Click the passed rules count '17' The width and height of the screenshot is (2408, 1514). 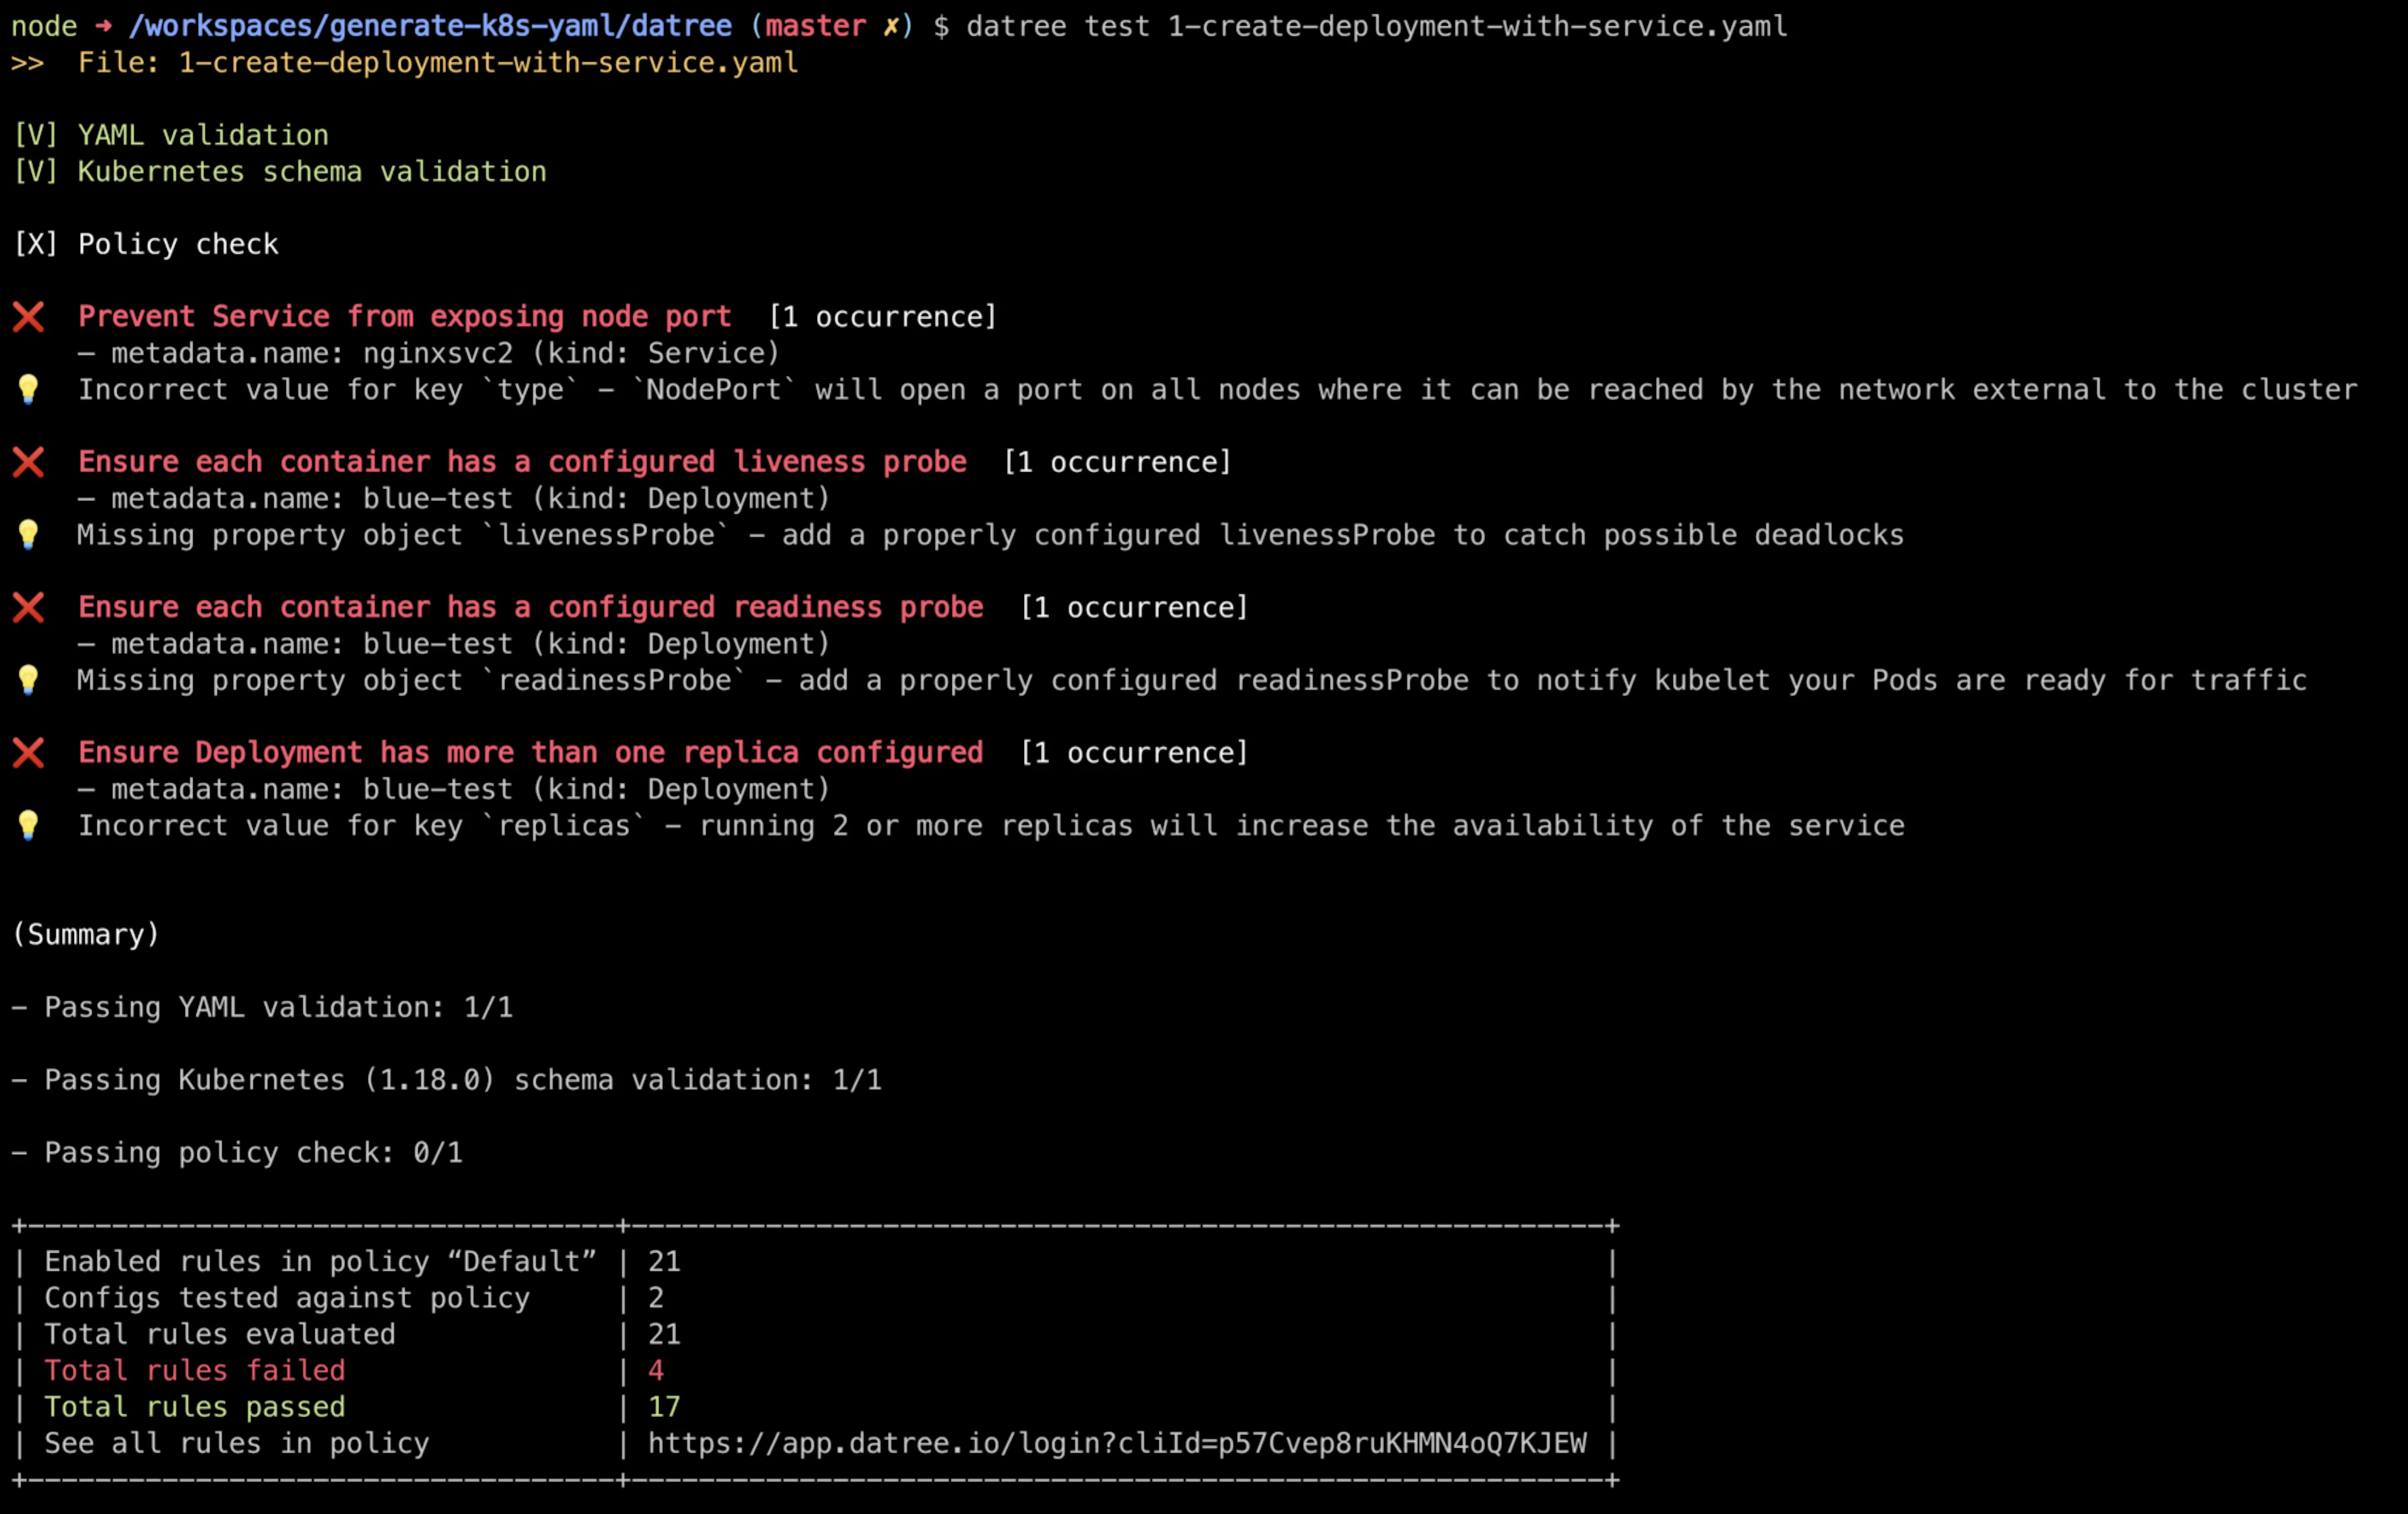(664, 1407)
